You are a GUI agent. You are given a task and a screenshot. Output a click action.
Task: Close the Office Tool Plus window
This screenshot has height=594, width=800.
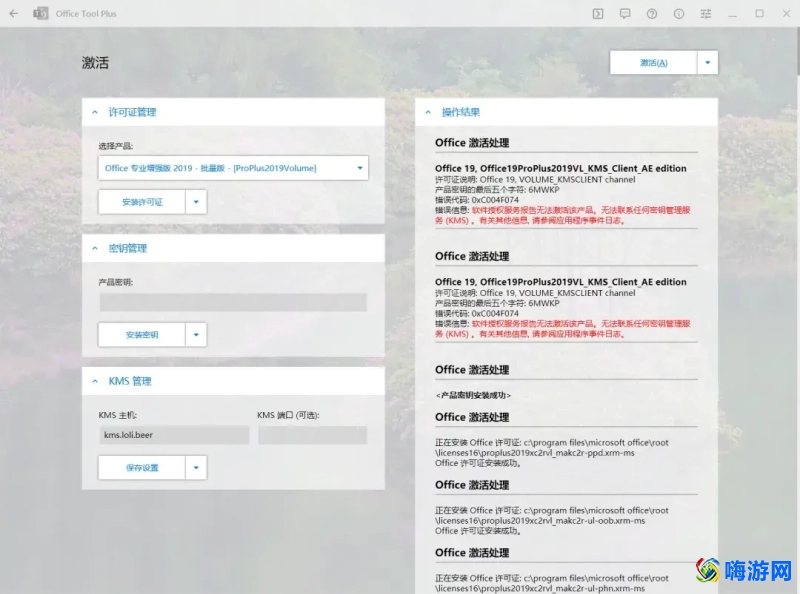point(786,14)
